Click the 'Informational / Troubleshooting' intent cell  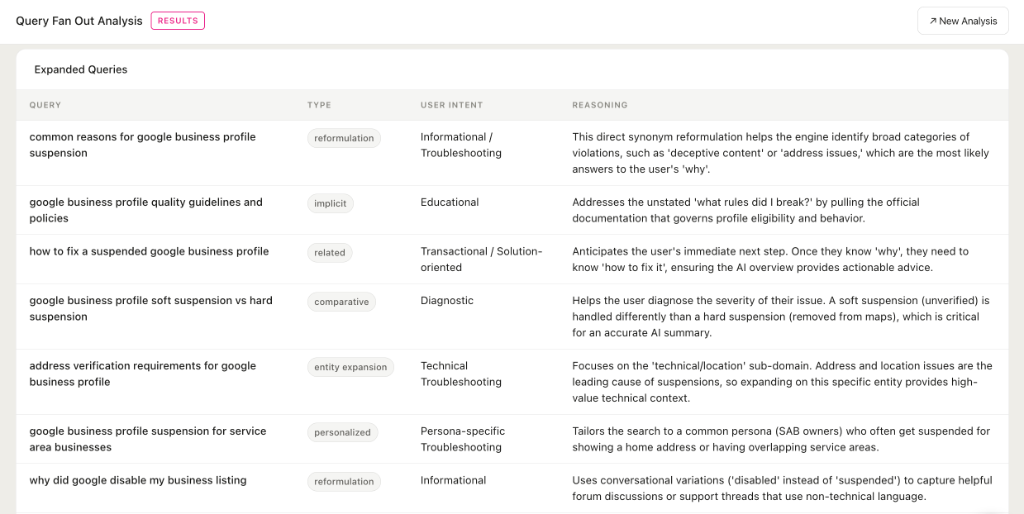(x=461, y=145)
